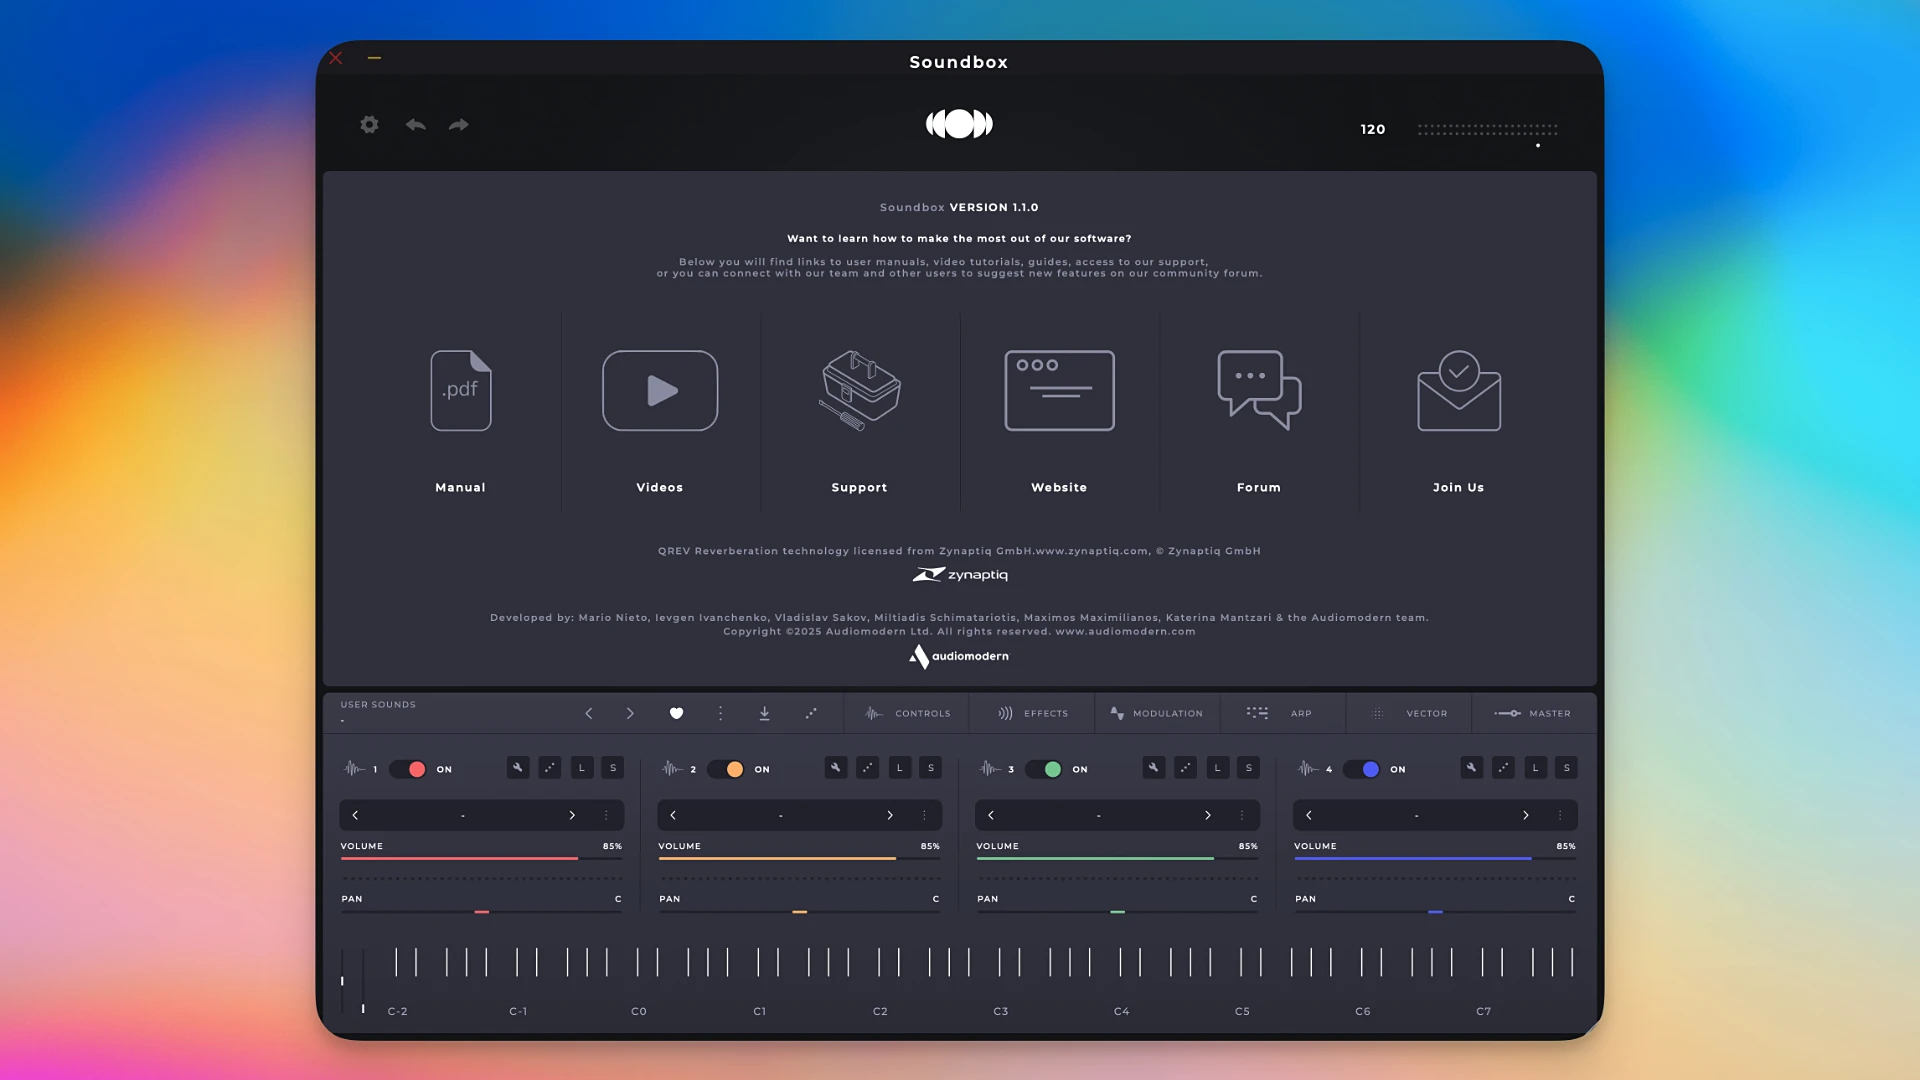The image size is (1920, 1080).
Task: Favorite the preset with the heart icon
Action: [x=676, y=713]
